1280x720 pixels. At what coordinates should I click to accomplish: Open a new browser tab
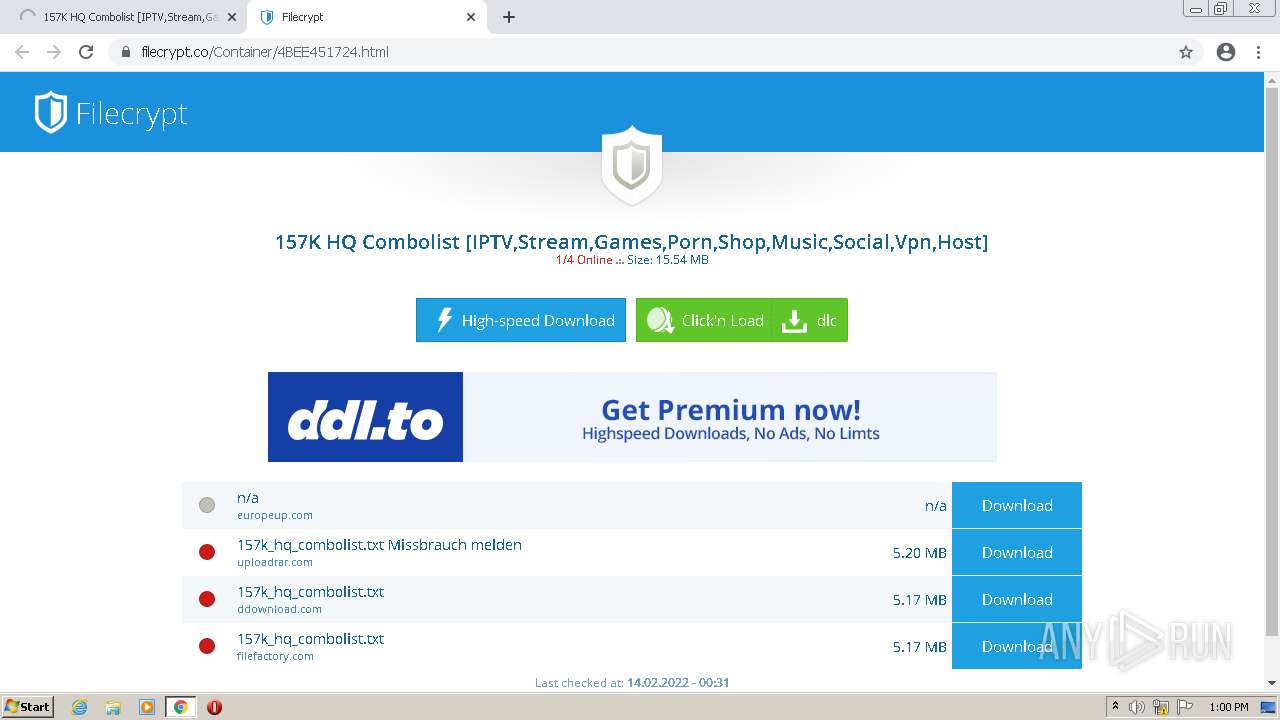click(x=509, y=17)
